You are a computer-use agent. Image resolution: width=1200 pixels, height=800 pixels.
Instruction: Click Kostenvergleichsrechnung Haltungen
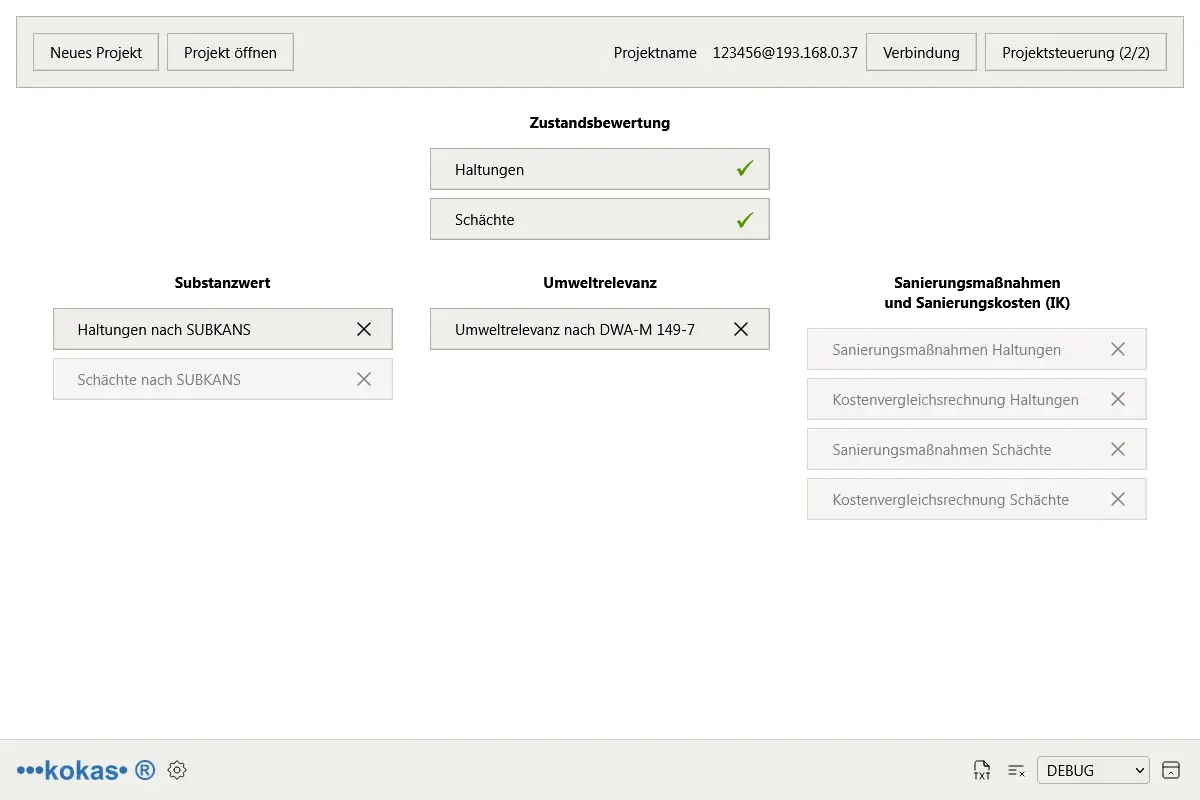(977, 399)
